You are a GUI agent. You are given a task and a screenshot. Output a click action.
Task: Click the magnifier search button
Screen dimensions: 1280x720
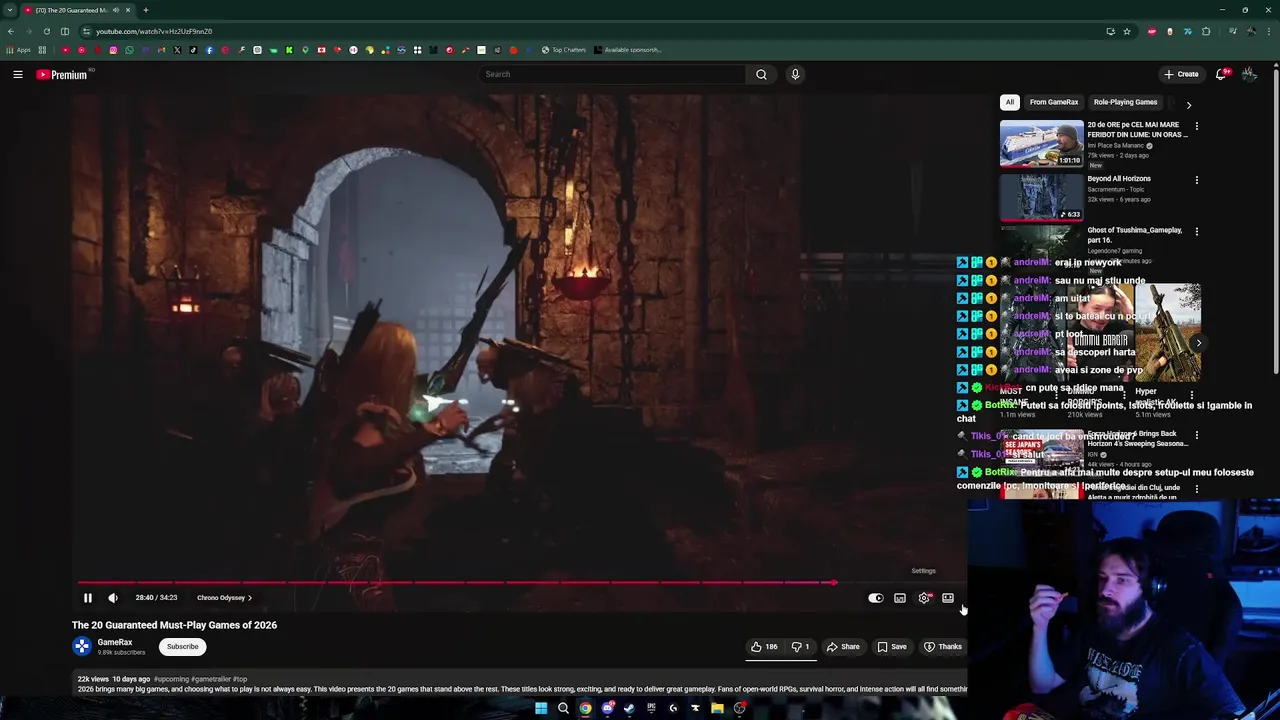[761, 74]
